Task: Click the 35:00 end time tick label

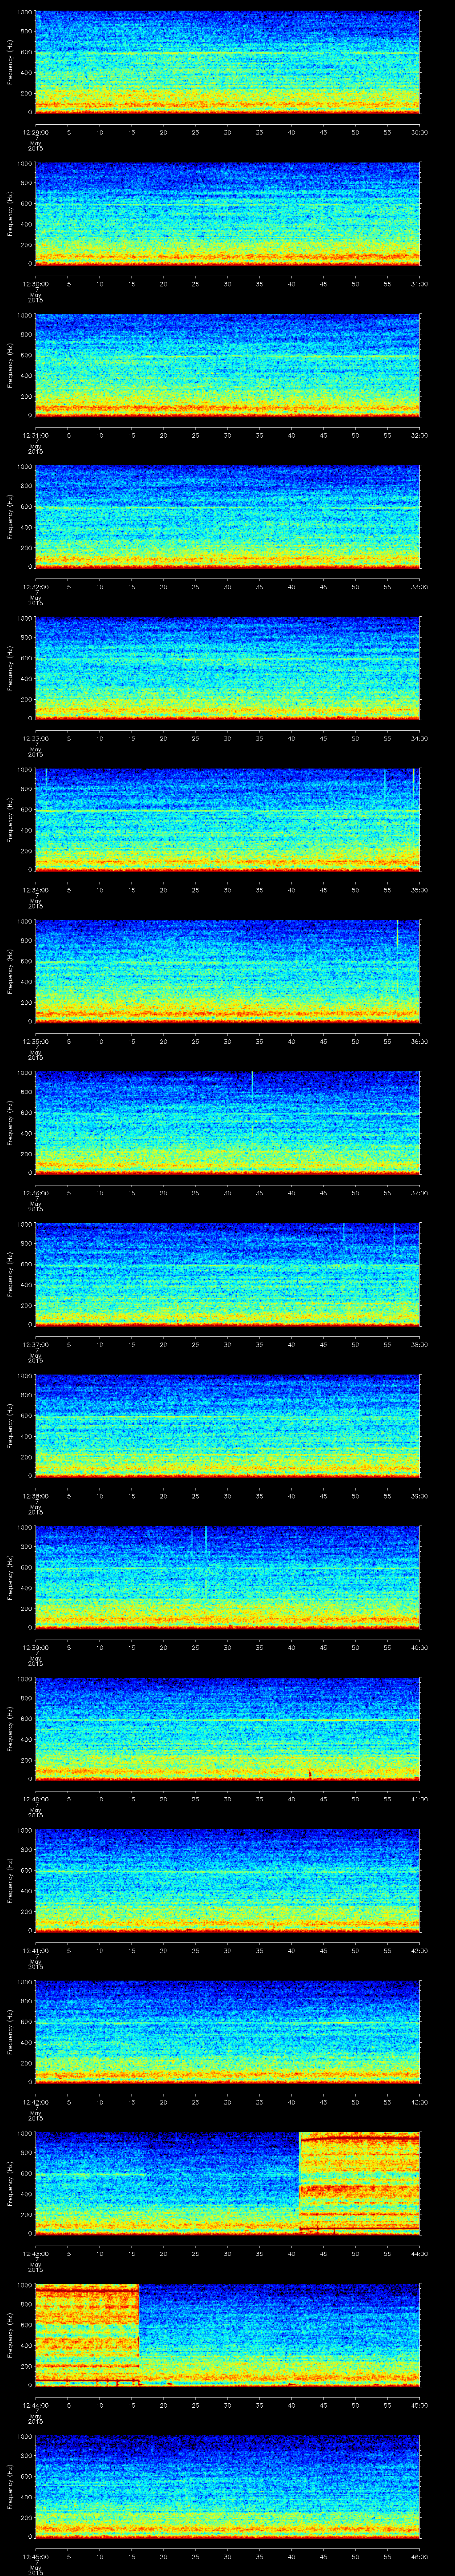Action: (x=419, y=890)
